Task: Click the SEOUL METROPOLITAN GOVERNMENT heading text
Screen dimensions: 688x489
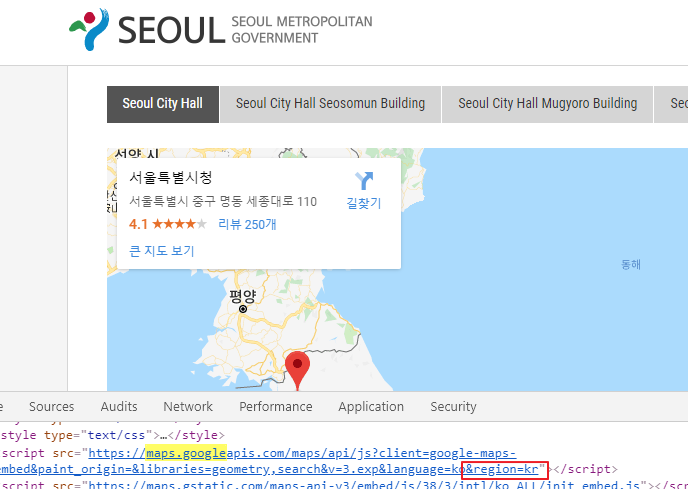Action: pyautogui.click(x=302, y=29)
